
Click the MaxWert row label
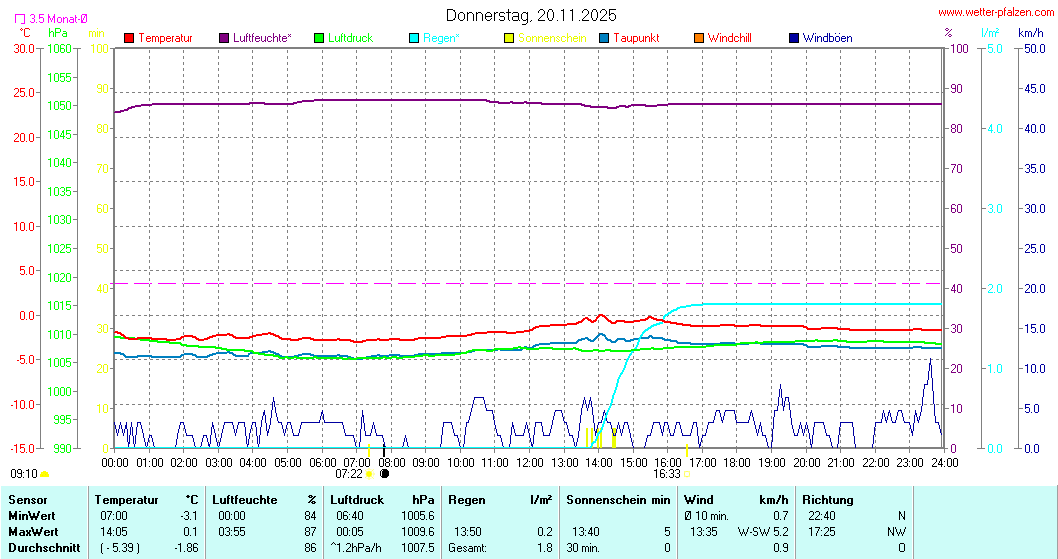(30, 531)
